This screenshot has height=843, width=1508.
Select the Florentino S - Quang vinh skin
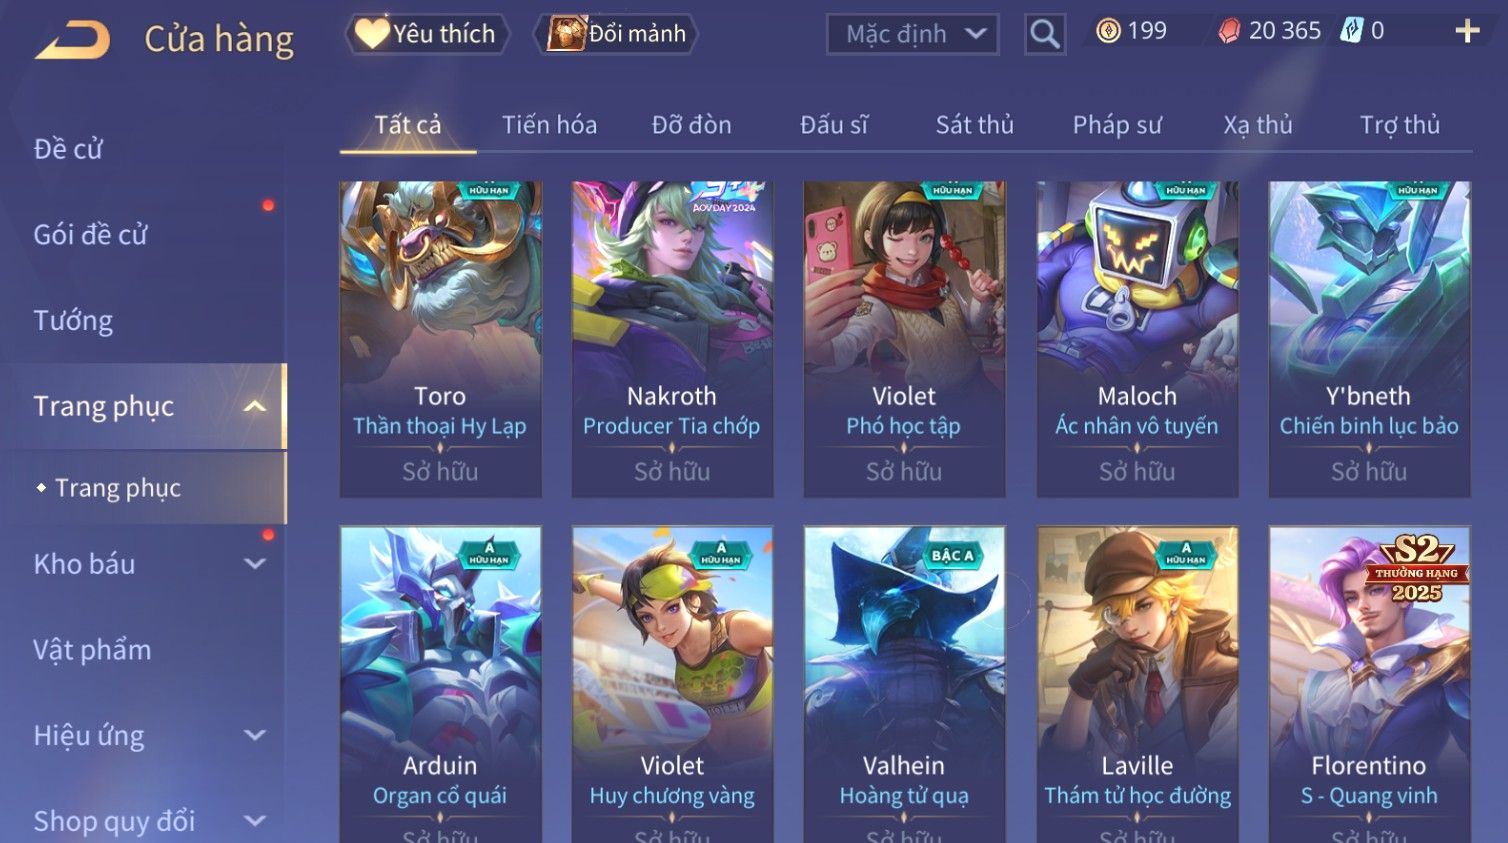1369,684
